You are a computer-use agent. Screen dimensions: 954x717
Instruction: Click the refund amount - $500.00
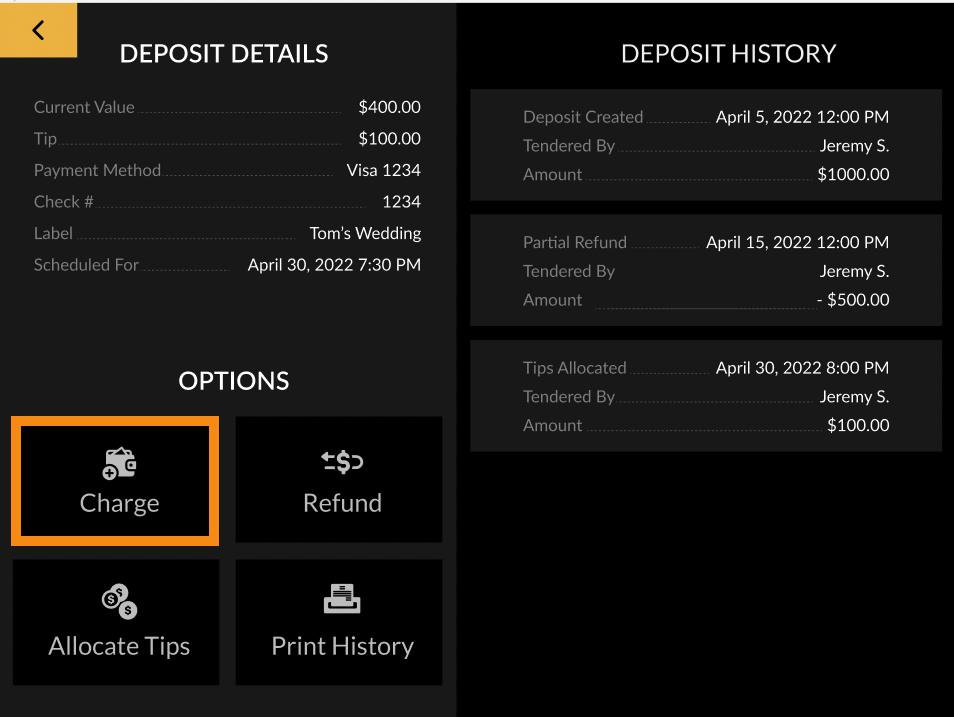pyautogui.click(x=853, y=300)
